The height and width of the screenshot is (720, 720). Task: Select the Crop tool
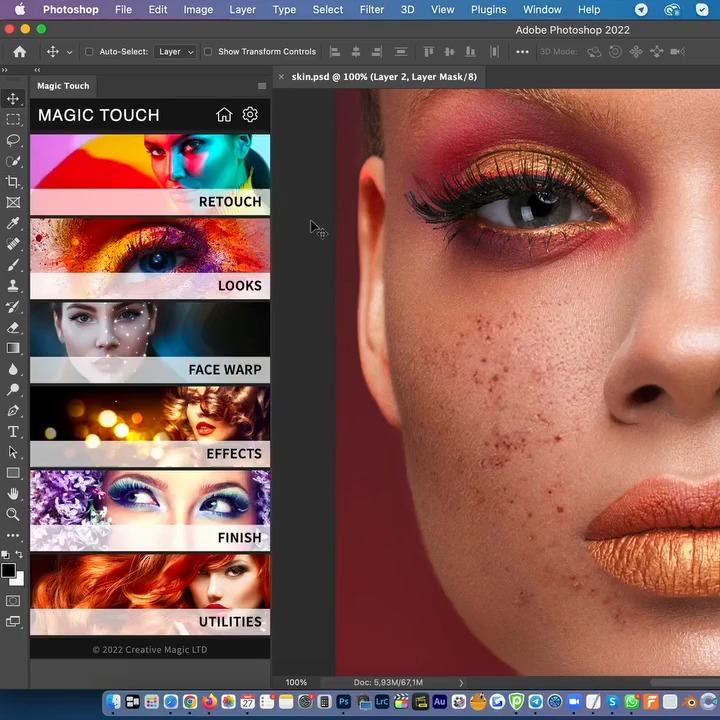coord(13,182)
